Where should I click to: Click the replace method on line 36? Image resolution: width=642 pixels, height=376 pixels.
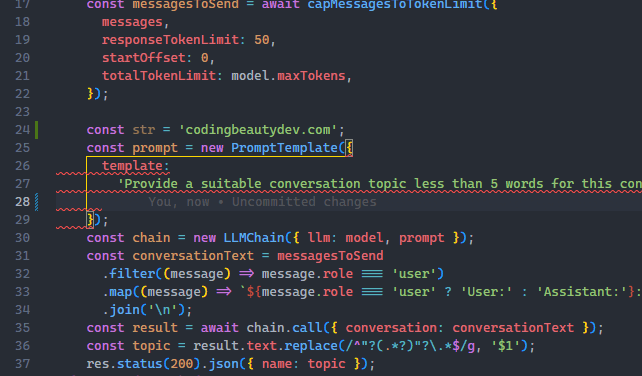coord(311,346)
